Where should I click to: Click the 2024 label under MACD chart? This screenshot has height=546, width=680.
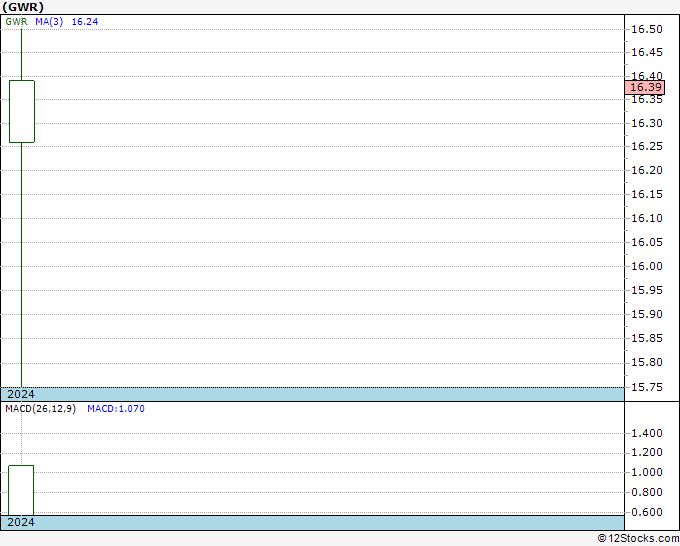(21, 522)
